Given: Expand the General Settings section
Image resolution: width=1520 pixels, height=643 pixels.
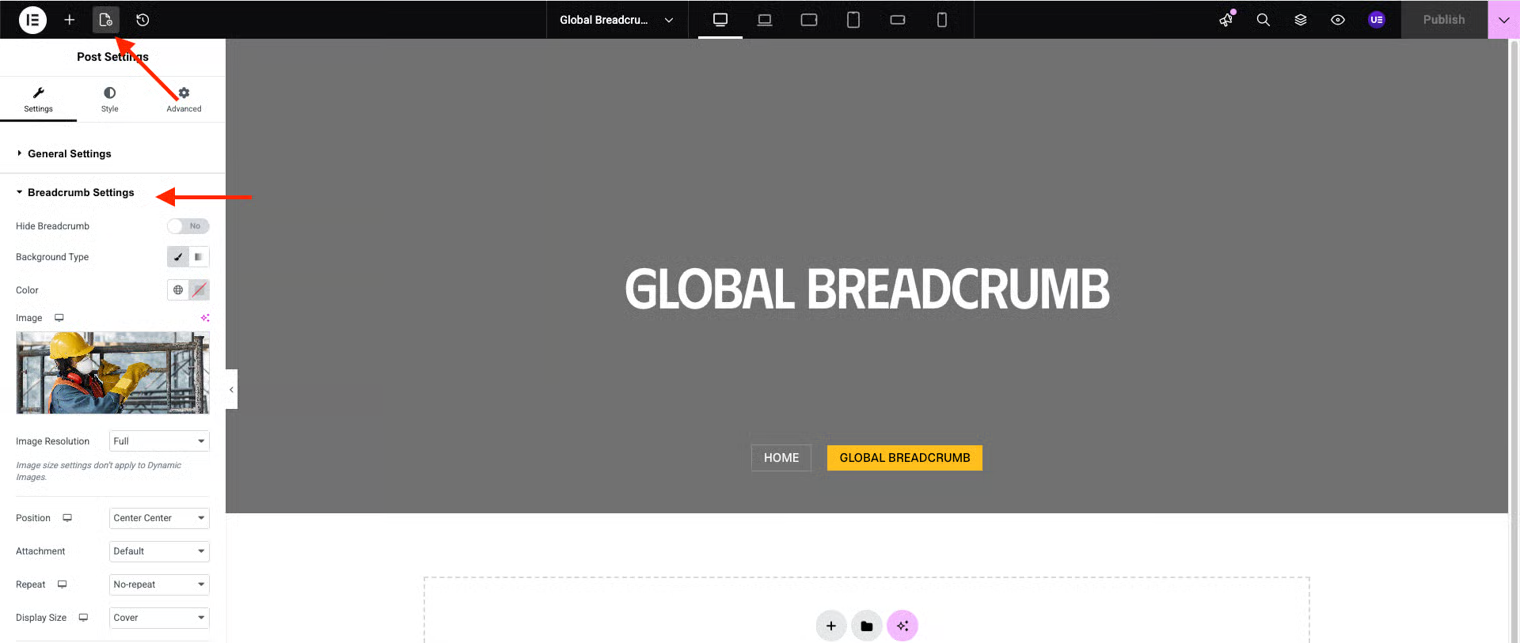Looking at the screenshot, I should [69, 154].
